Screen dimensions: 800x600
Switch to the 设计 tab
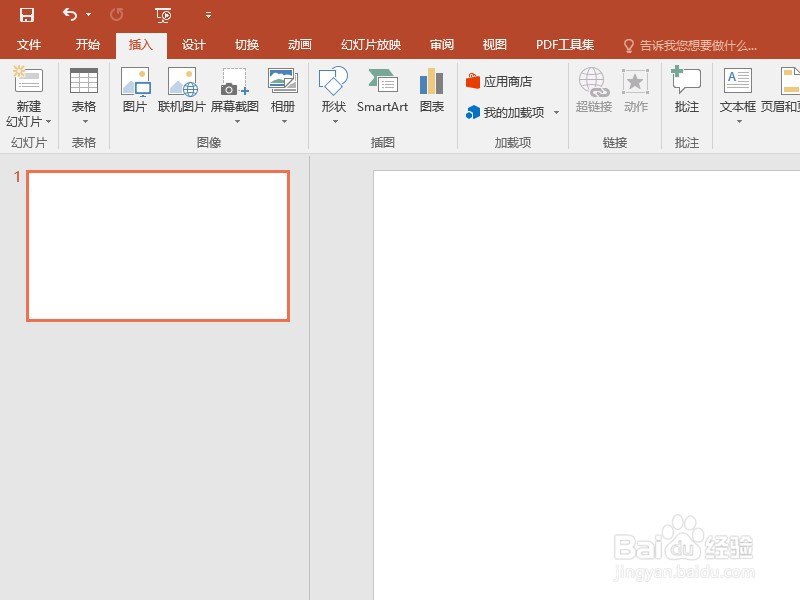point(194,45)
